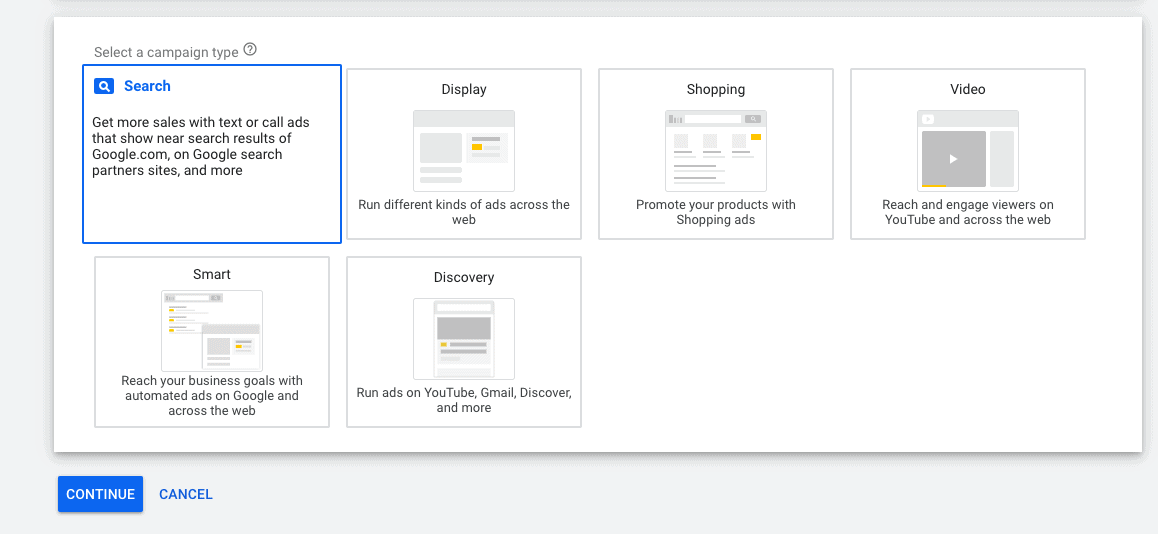Click the Cancel link
The image size is (1158, 534).
pyautogui.click(x=186, y=494)
